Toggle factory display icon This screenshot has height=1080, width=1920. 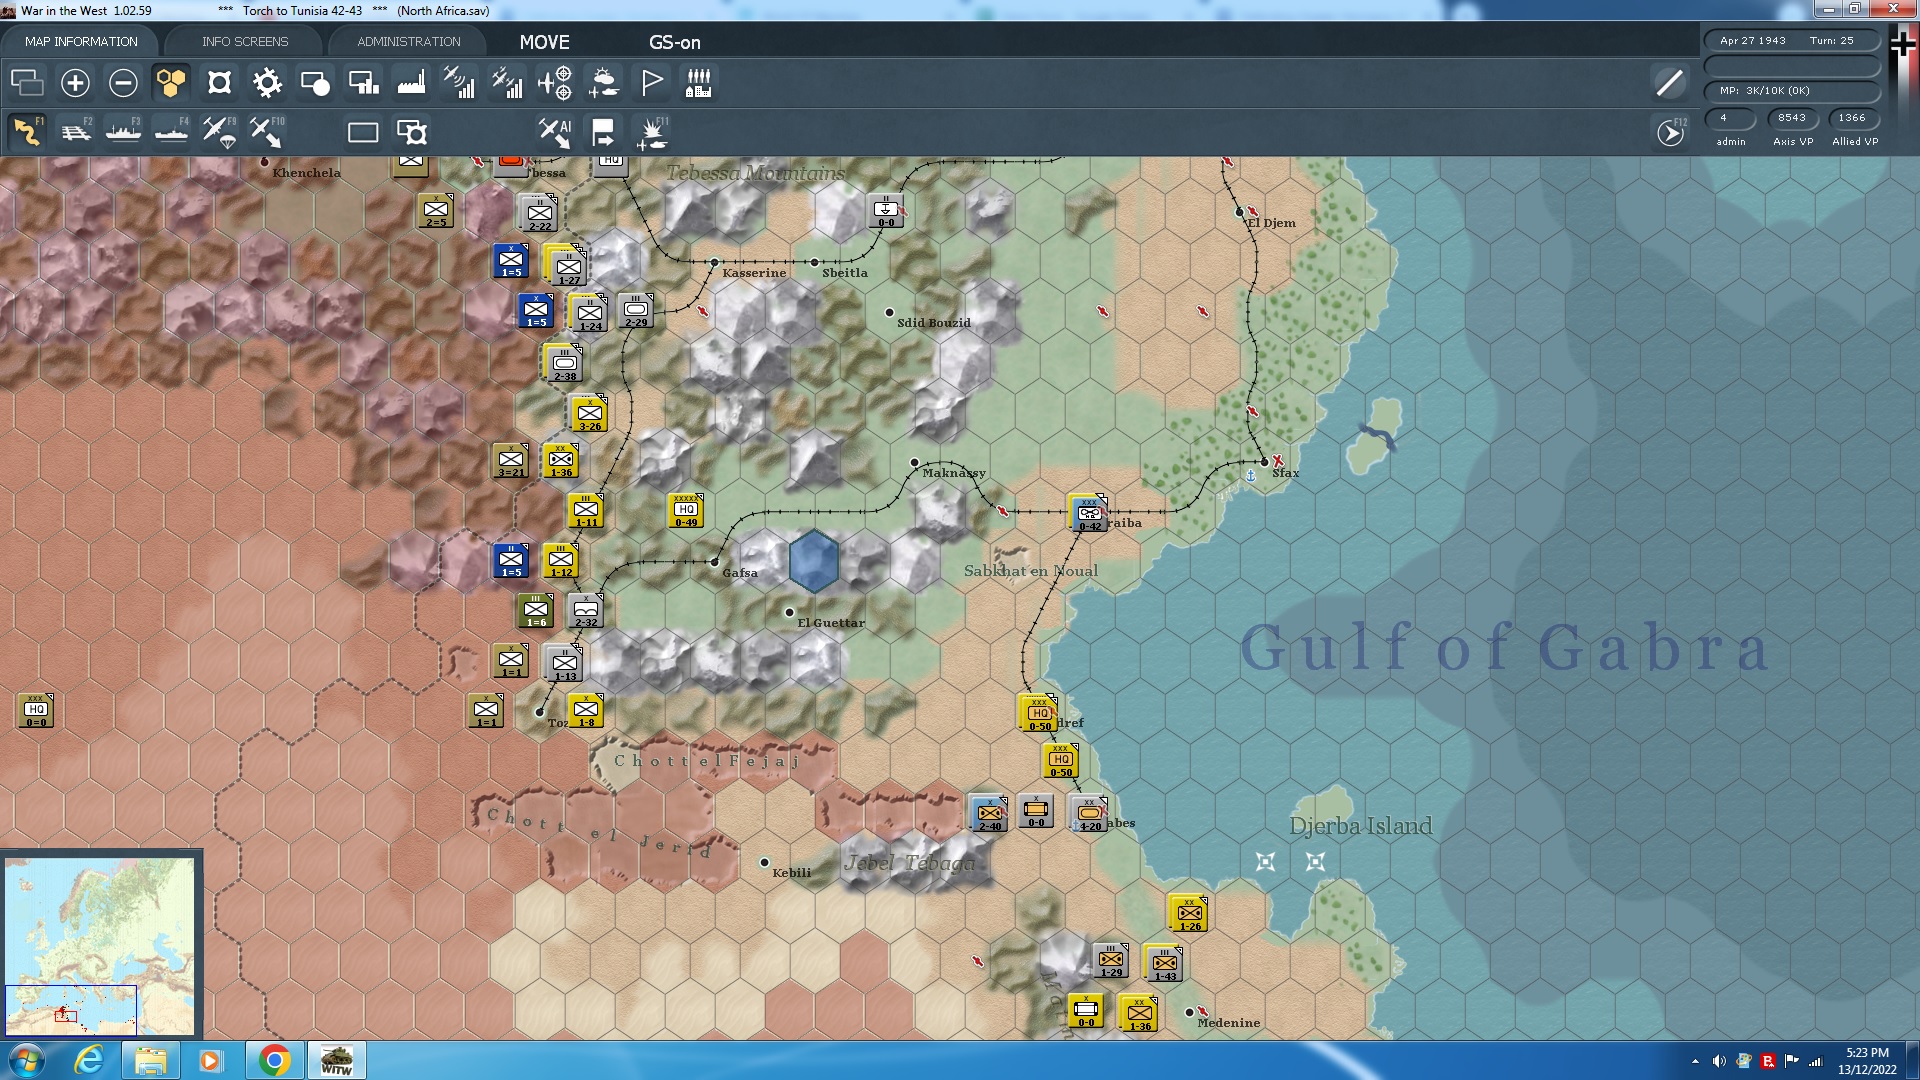(x=411, y=83)
